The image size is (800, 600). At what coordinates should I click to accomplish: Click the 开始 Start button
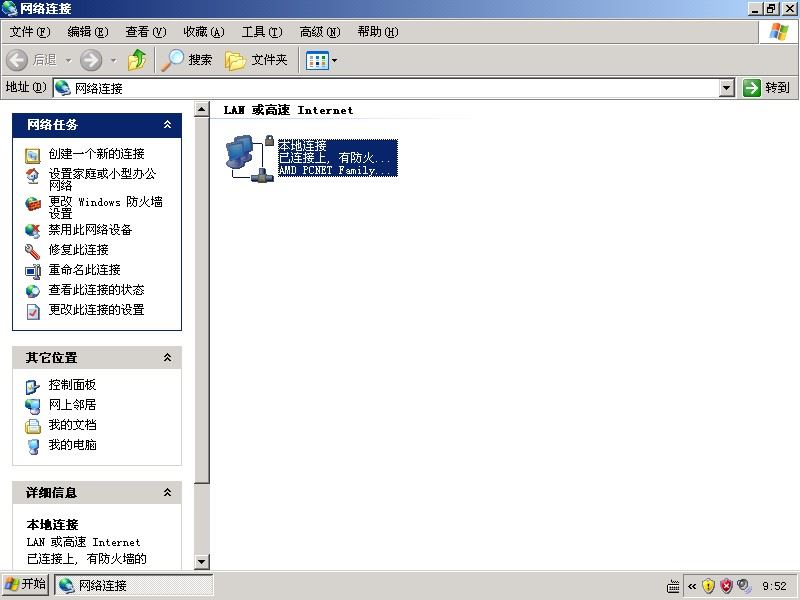click(x=25, y=585)
